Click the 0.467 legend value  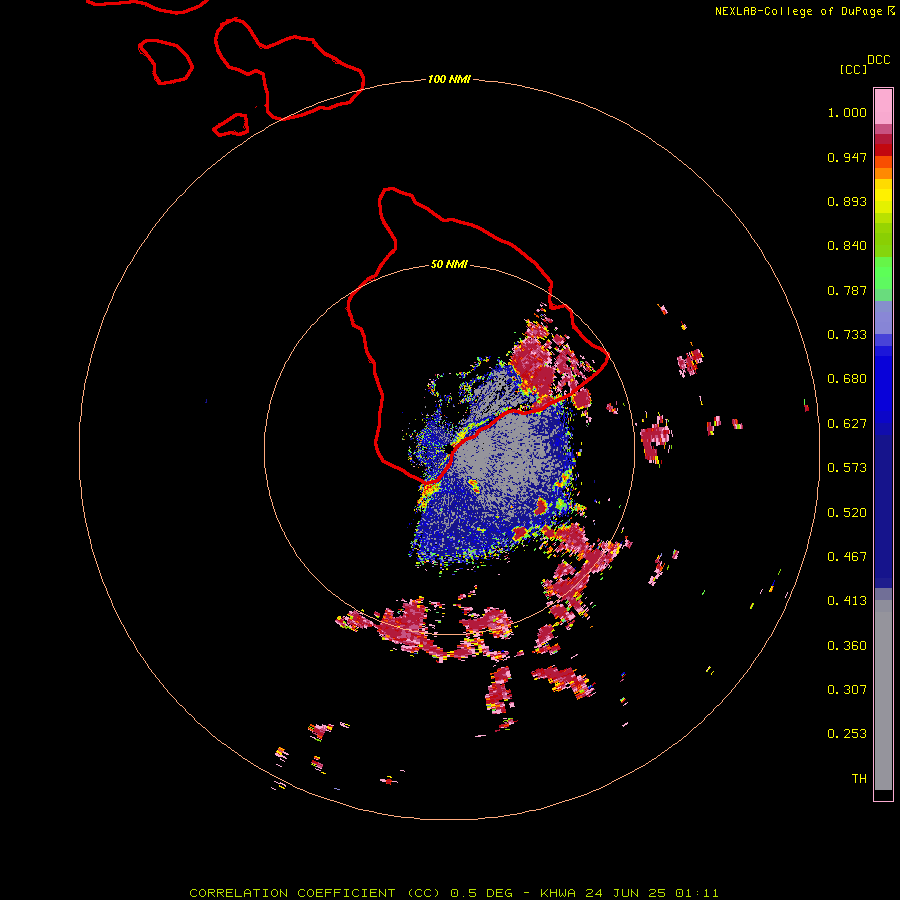847,557
